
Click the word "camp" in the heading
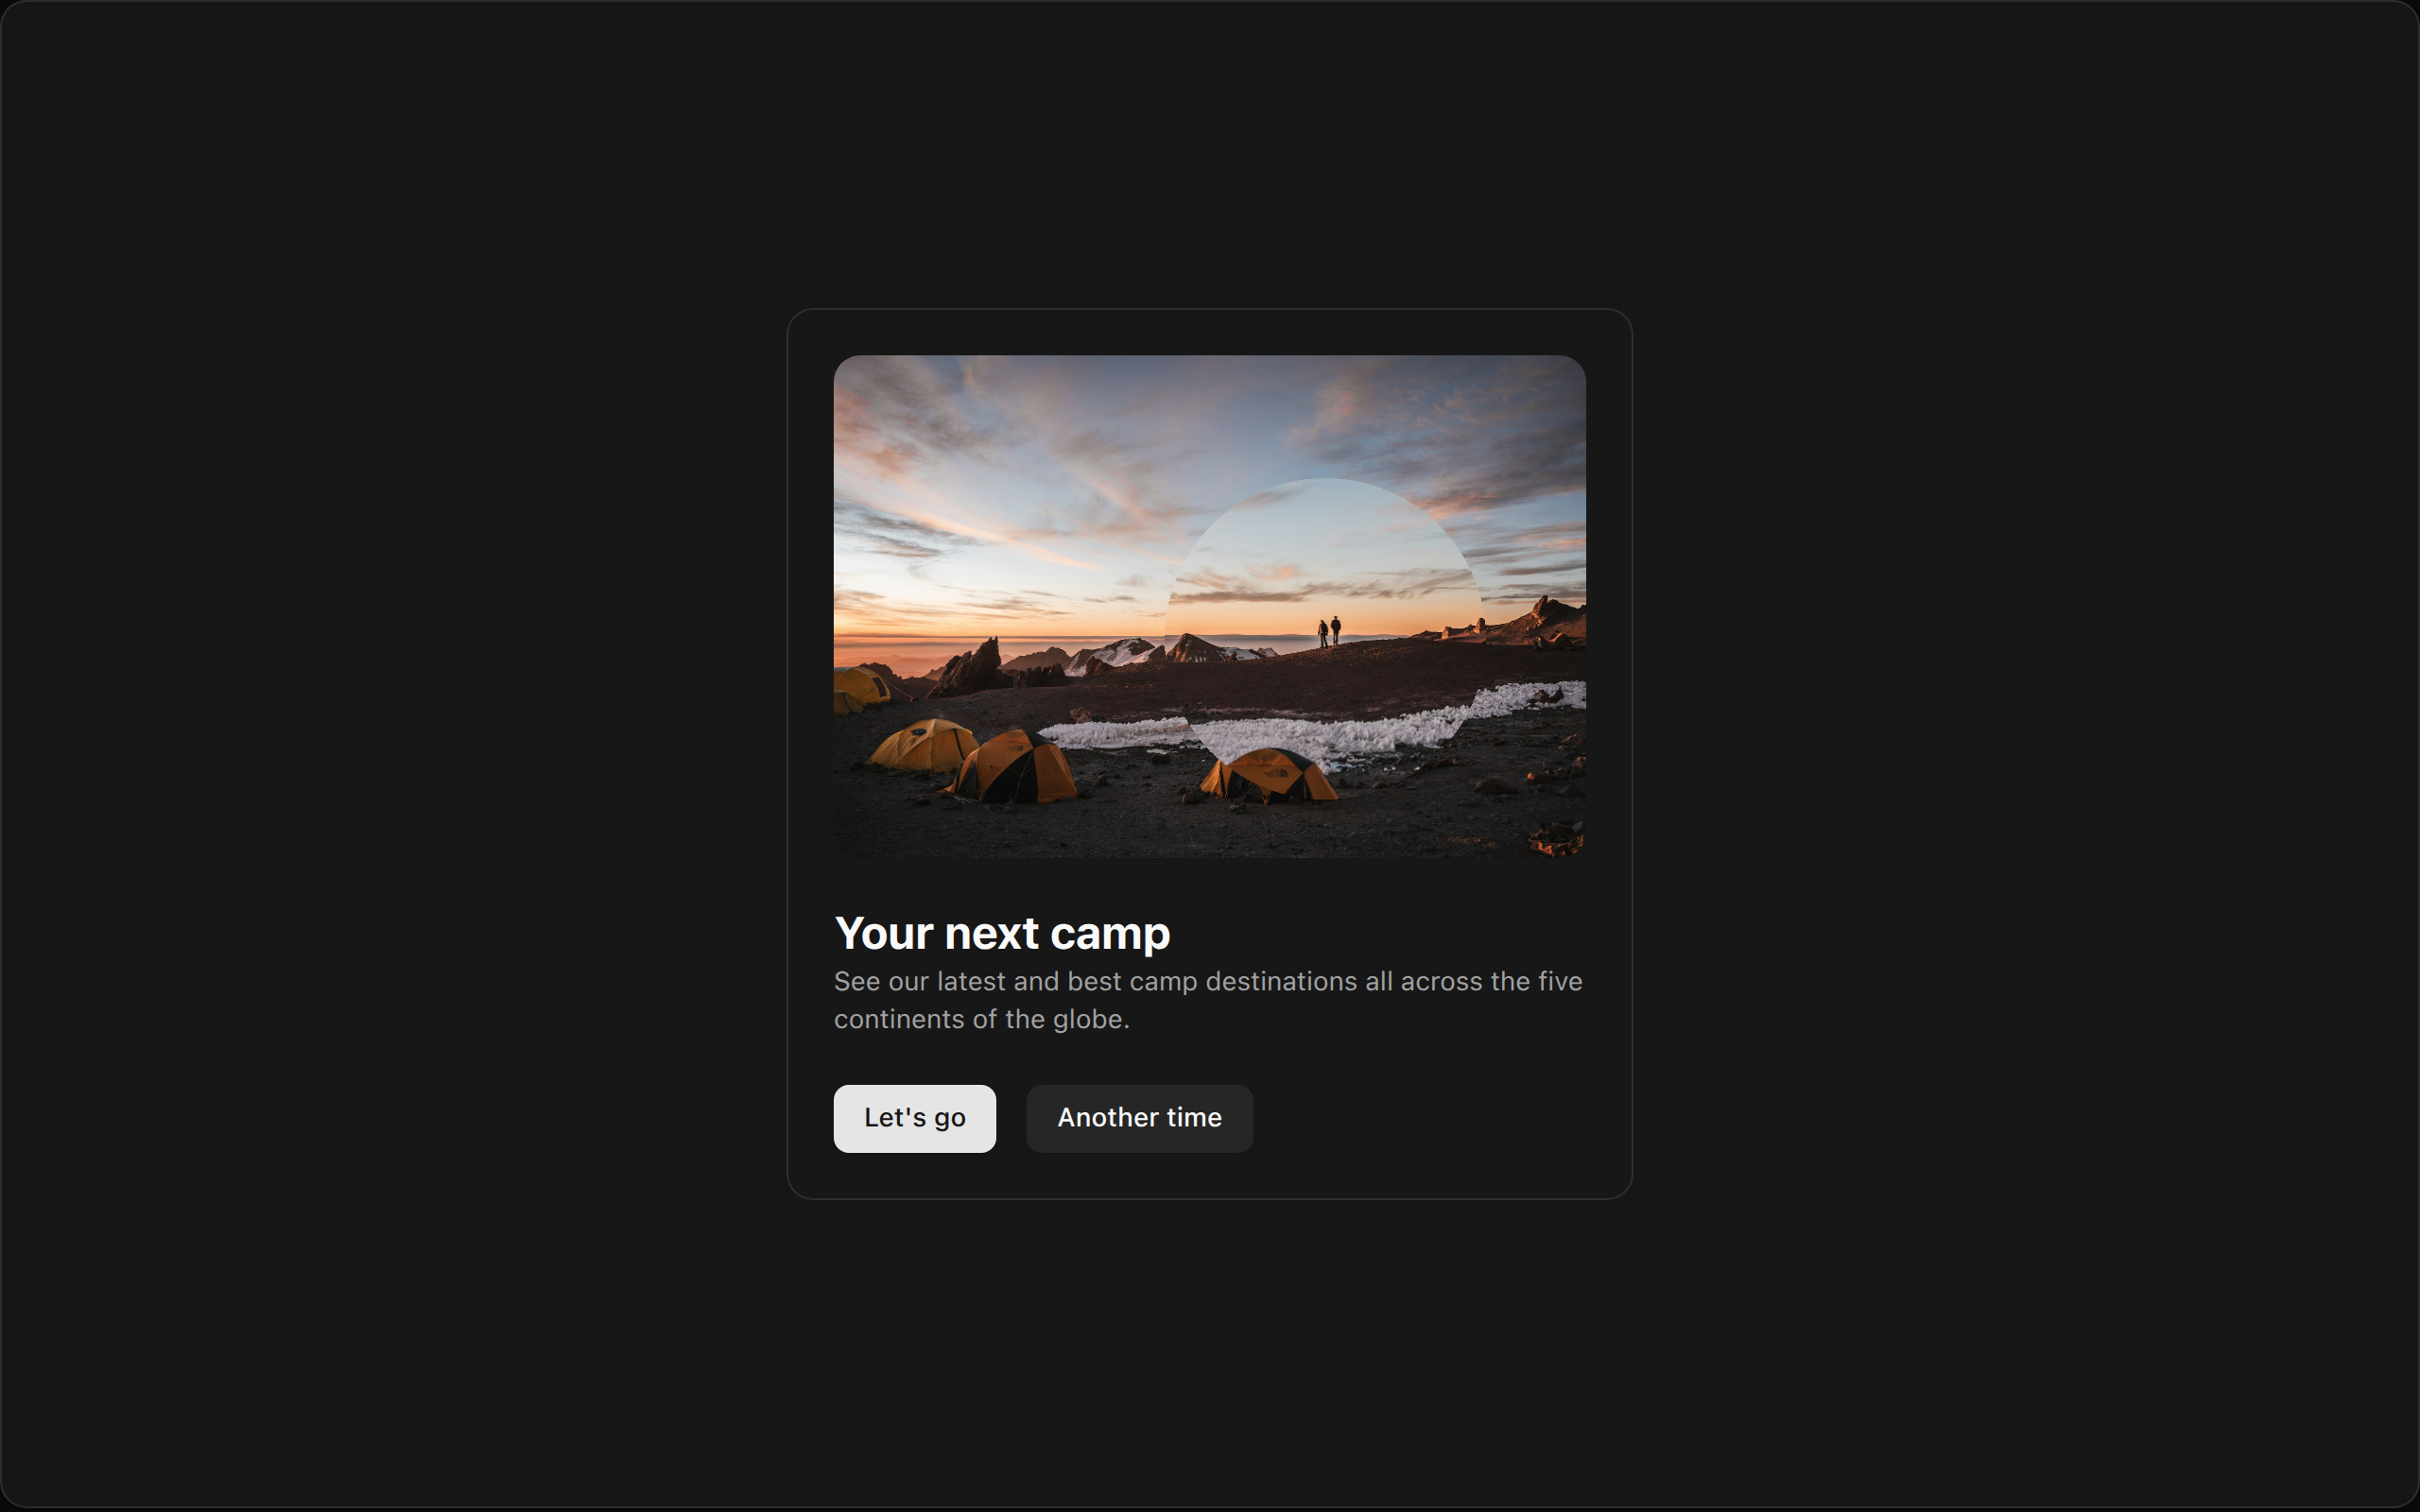[x=1110, y=935]
